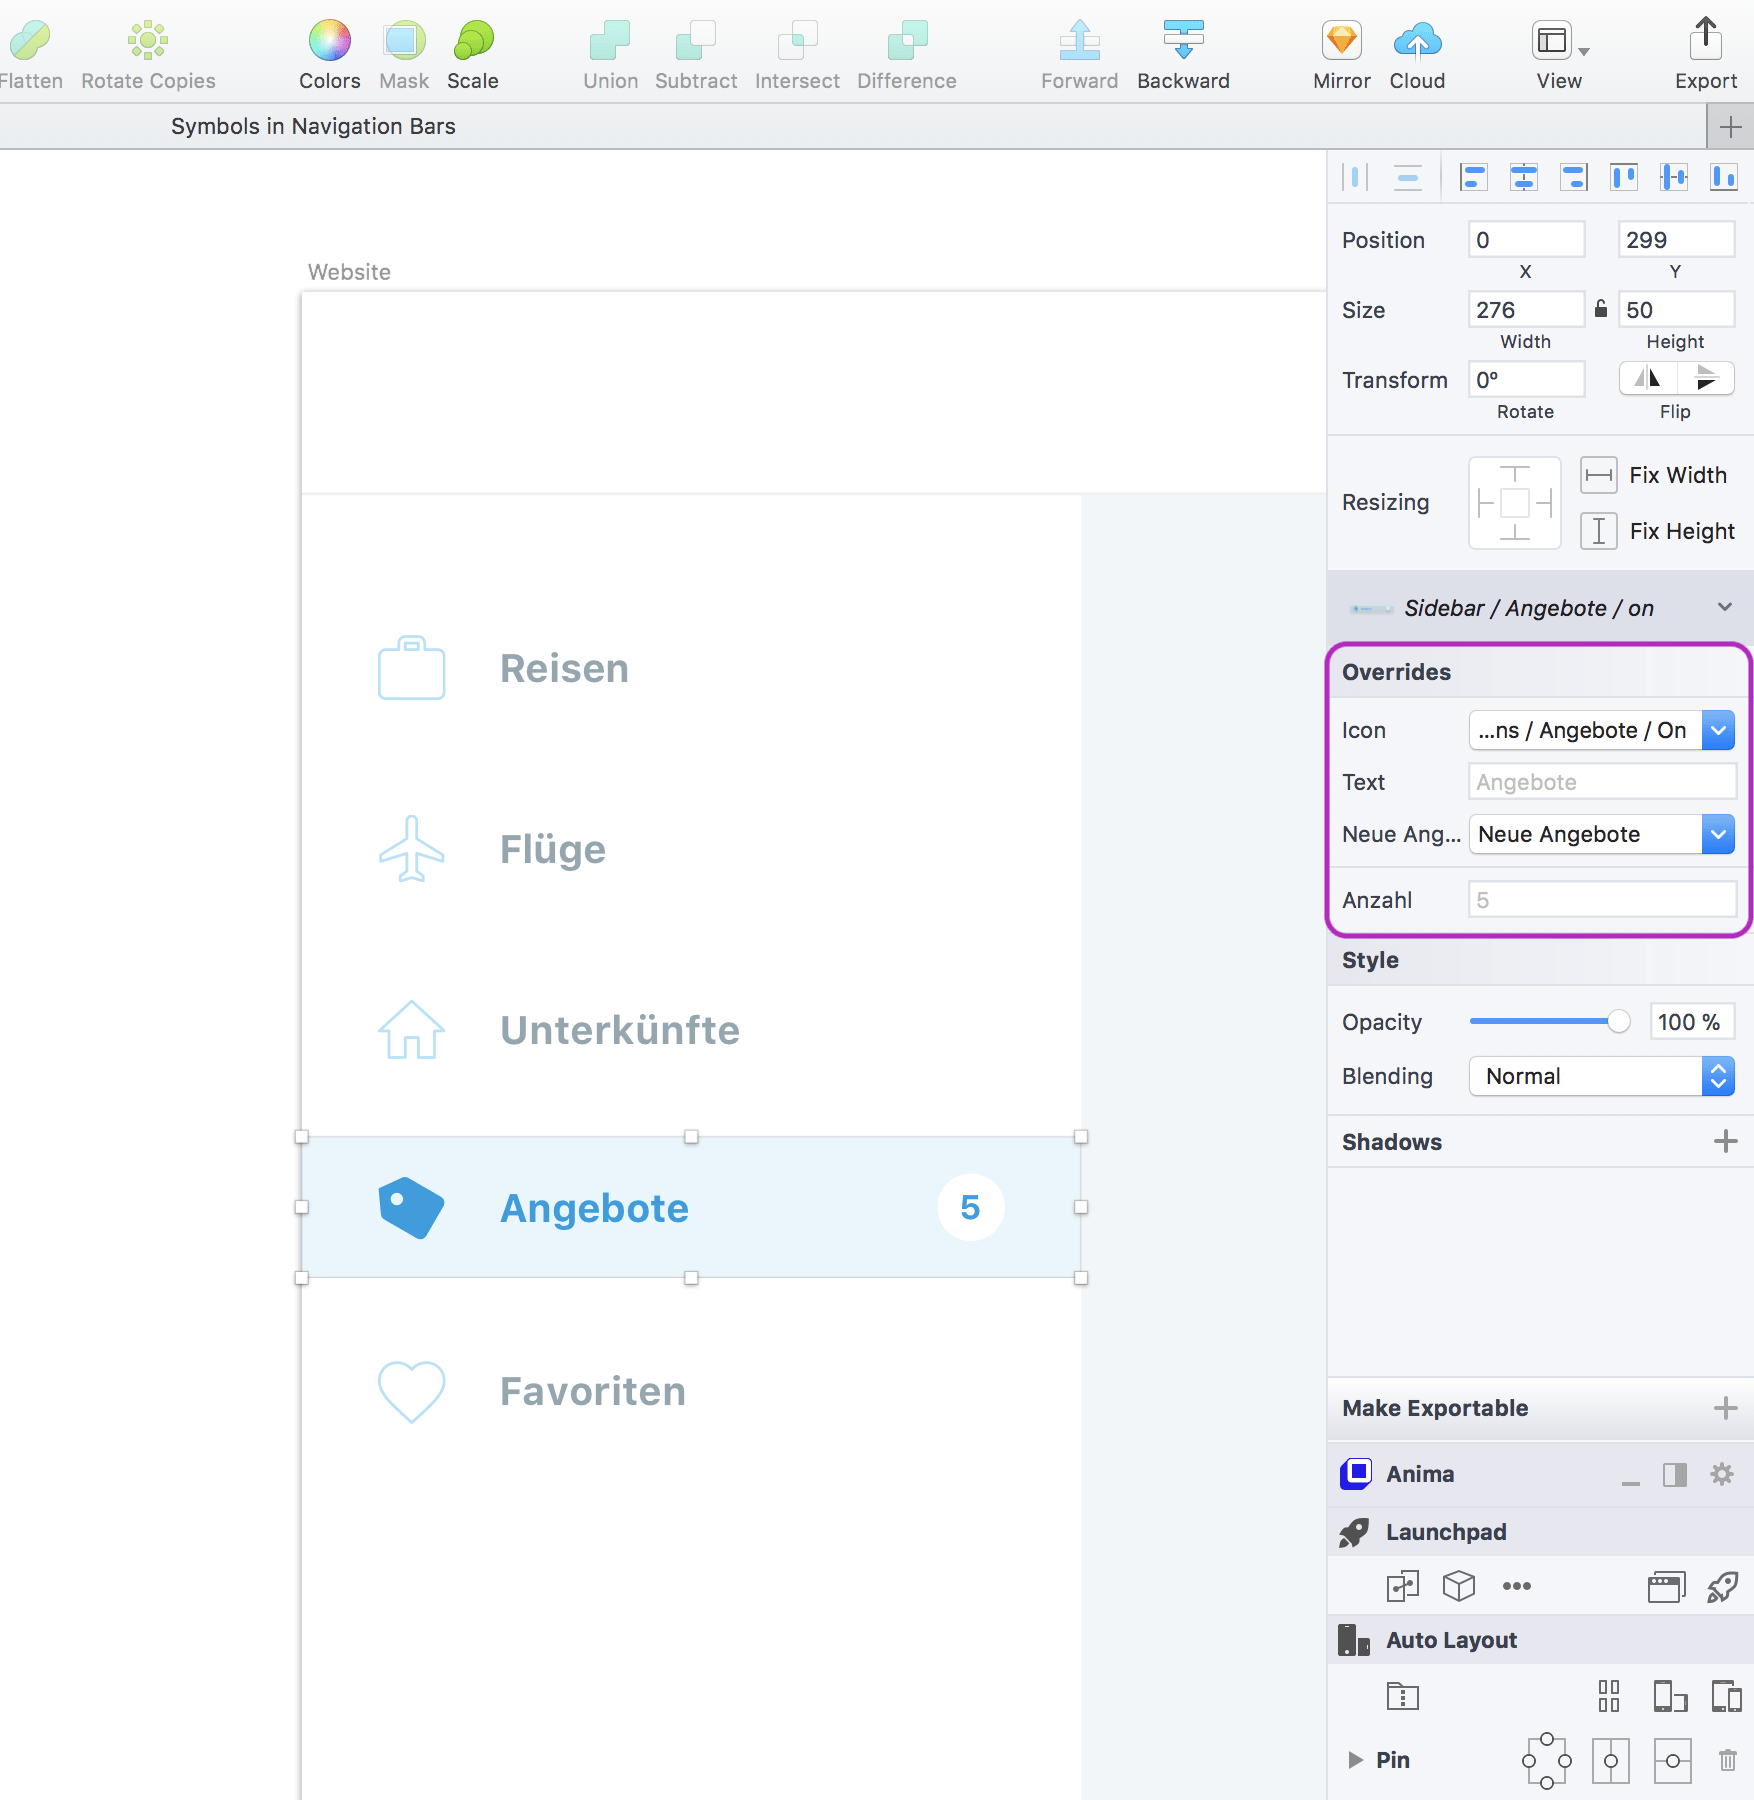The width and height of the screenshot is (1754, 1800).
Task: Click the Launchpad rocket publish icon
Action: pos(1723,1587)
